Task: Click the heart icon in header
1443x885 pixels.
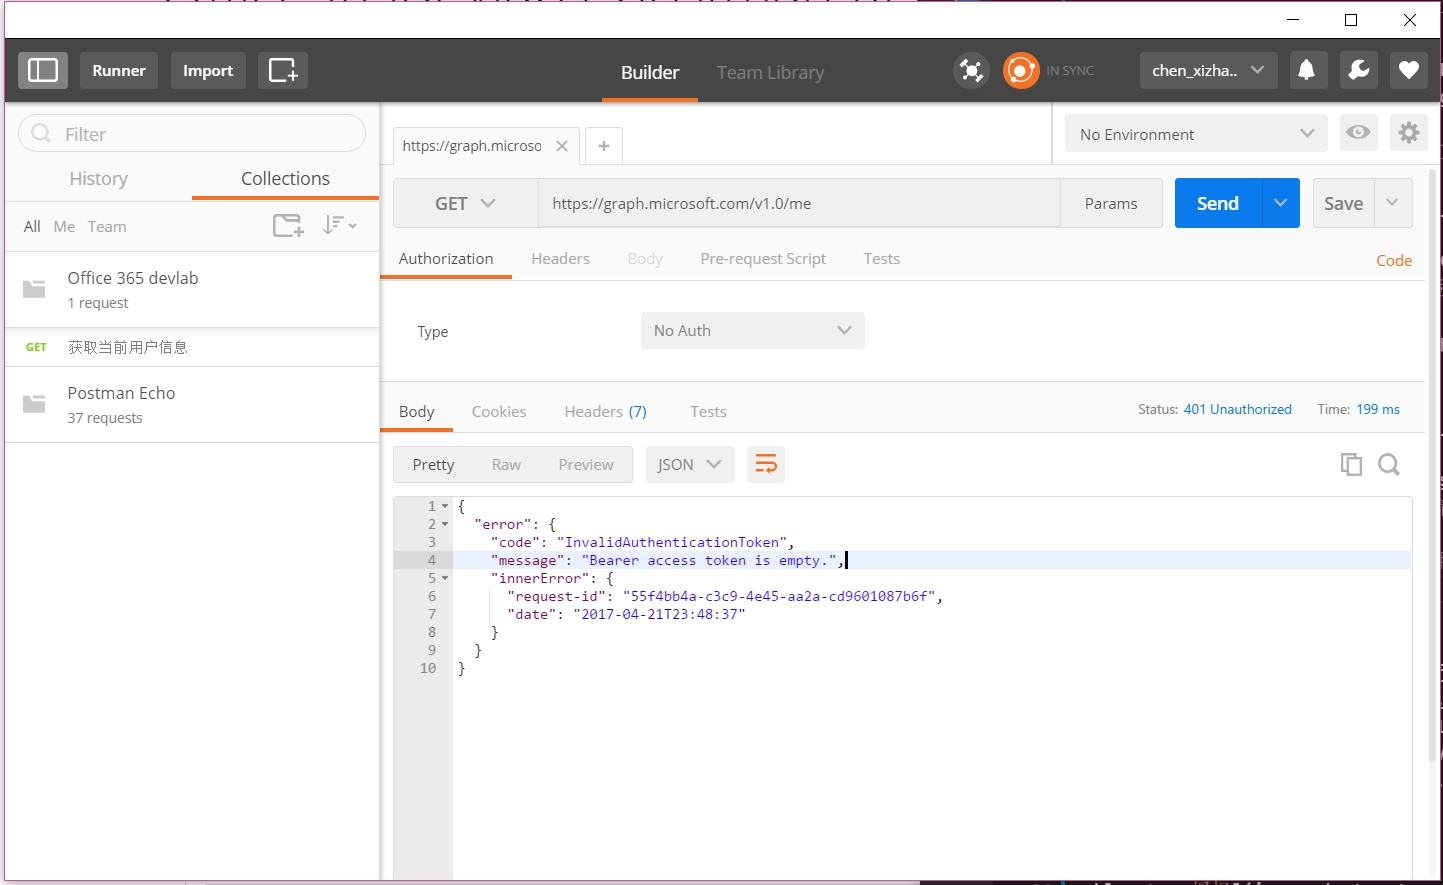Action: tap(1408, 70)
